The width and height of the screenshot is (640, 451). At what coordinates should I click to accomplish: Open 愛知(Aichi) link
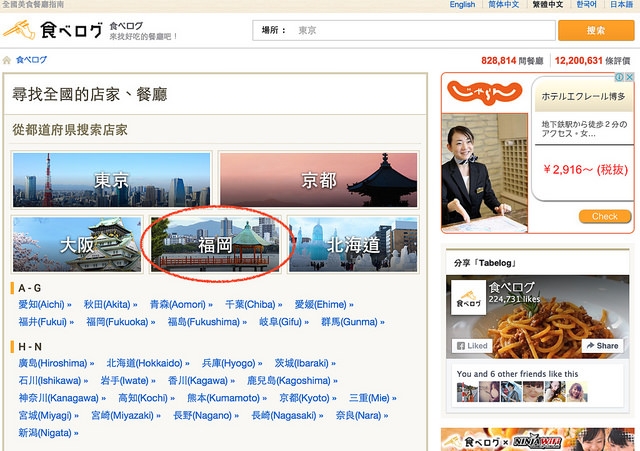pos(44,304)
